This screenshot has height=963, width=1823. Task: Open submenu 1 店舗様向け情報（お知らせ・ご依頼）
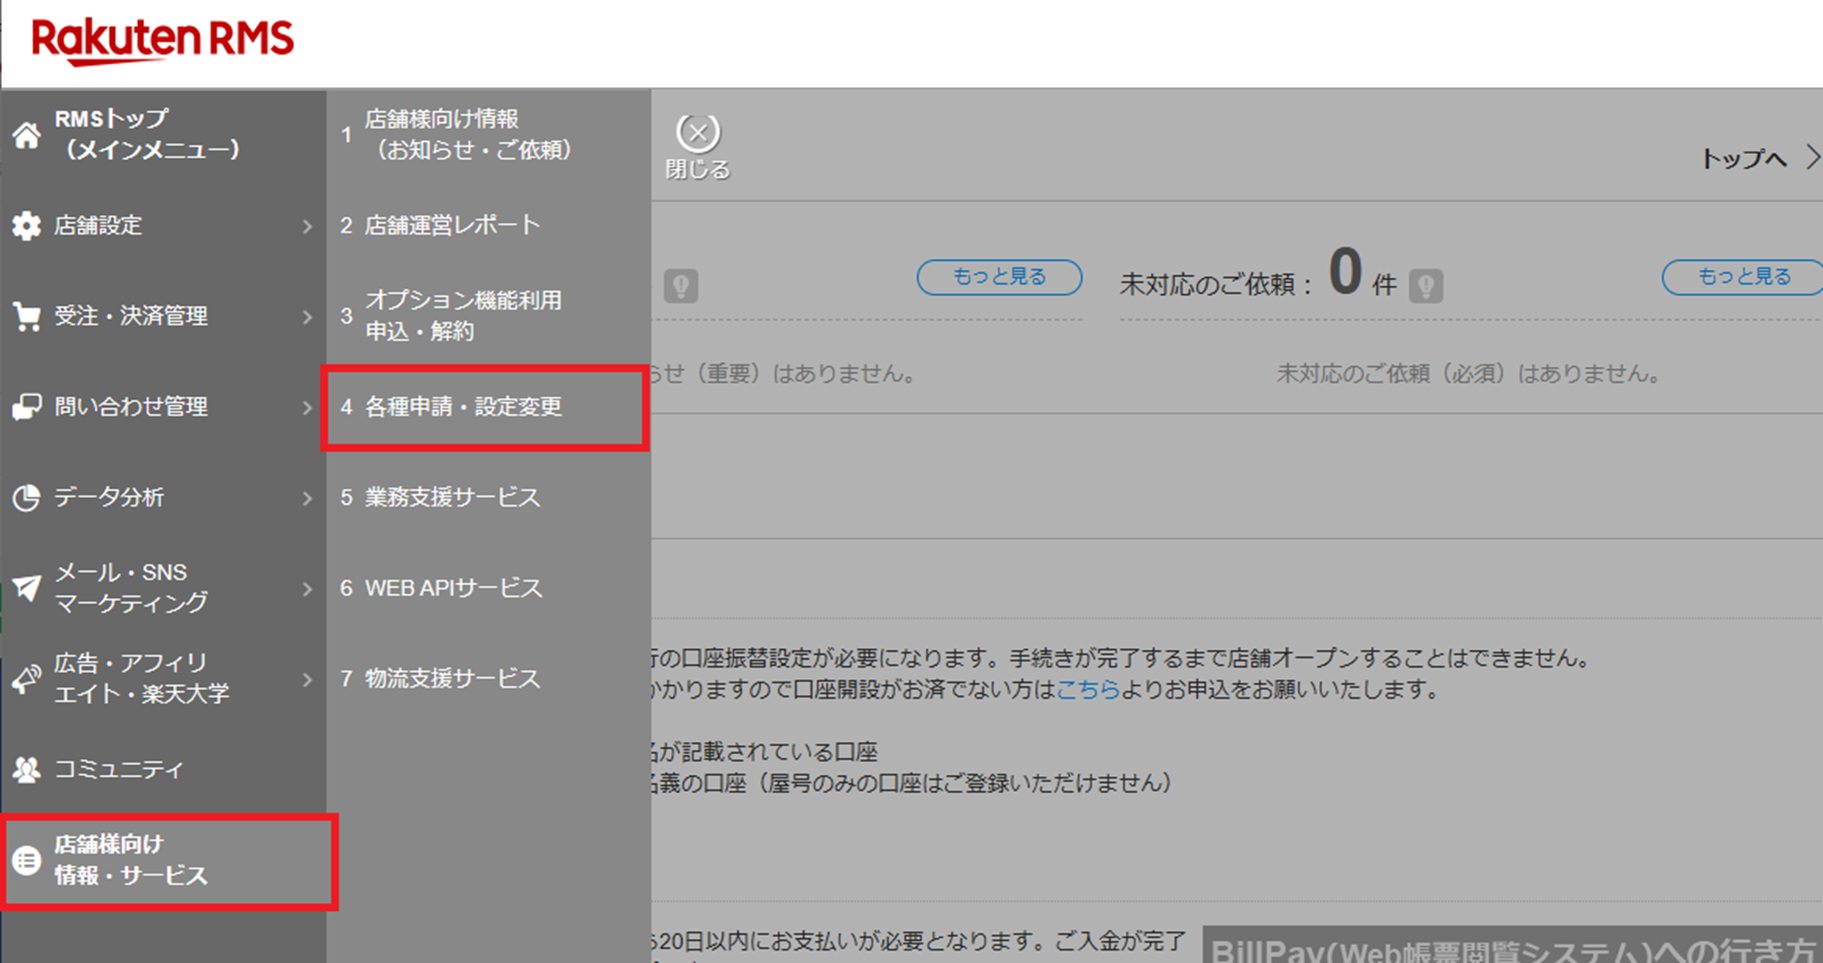[488, 134]
